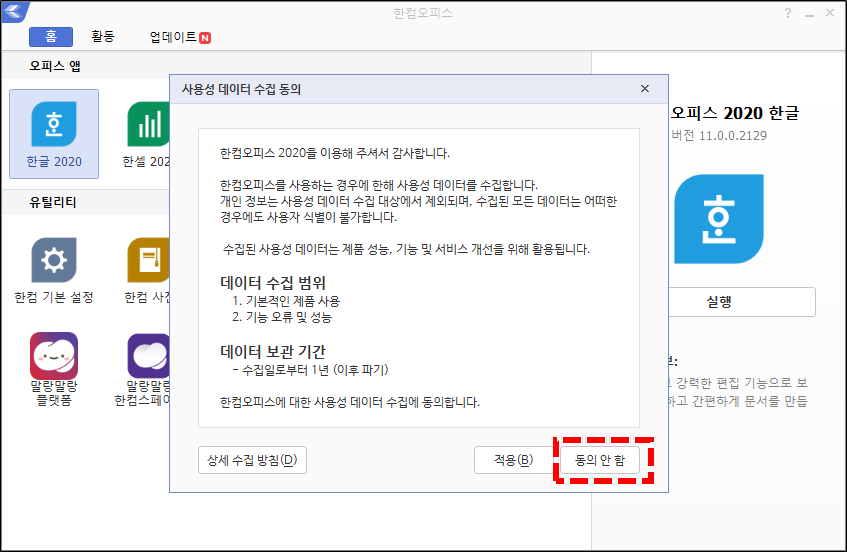The height and width of the screenshot is (552, 847).
Task: Open 상세 수집 방침(D) button
Action: pyautogui.click(x=252, y=460)
